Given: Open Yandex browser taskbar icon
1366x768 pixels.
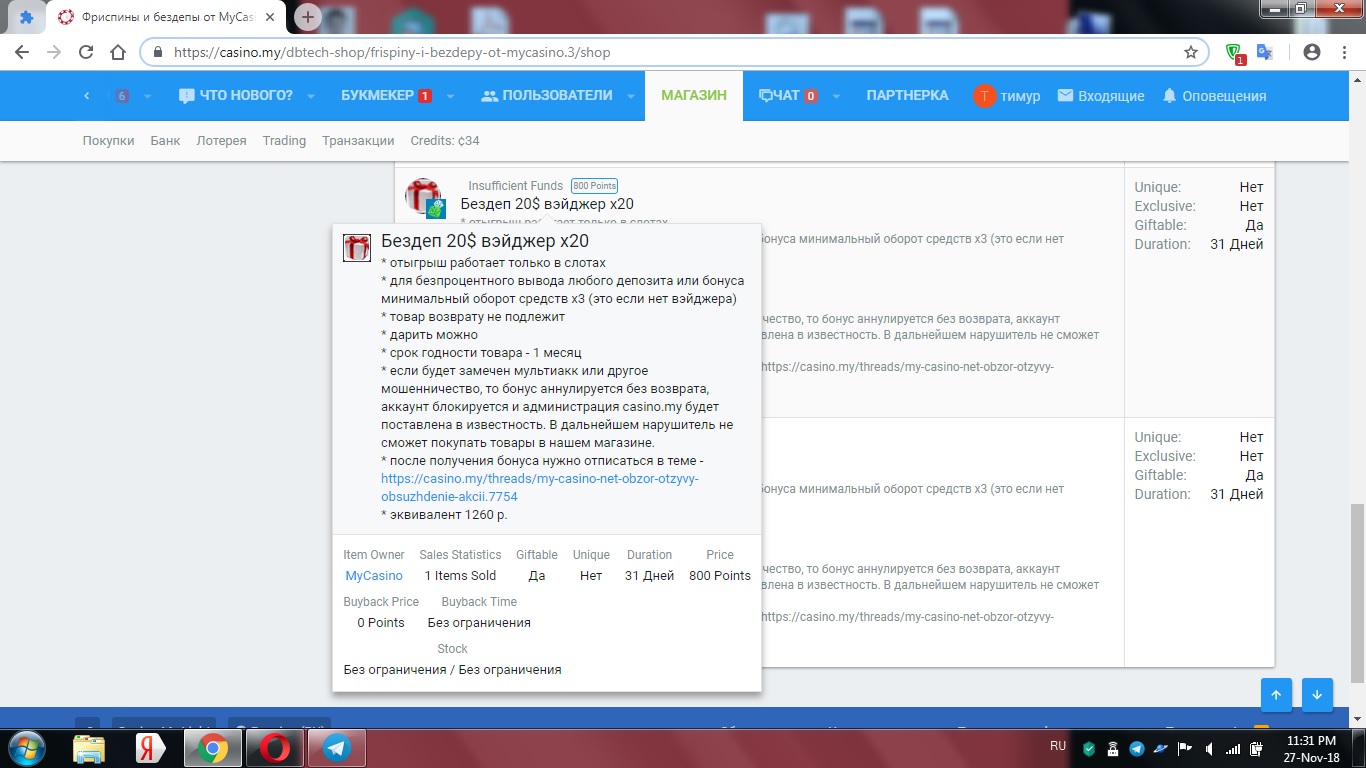Looking at the screenshot, I should [150, 748].
